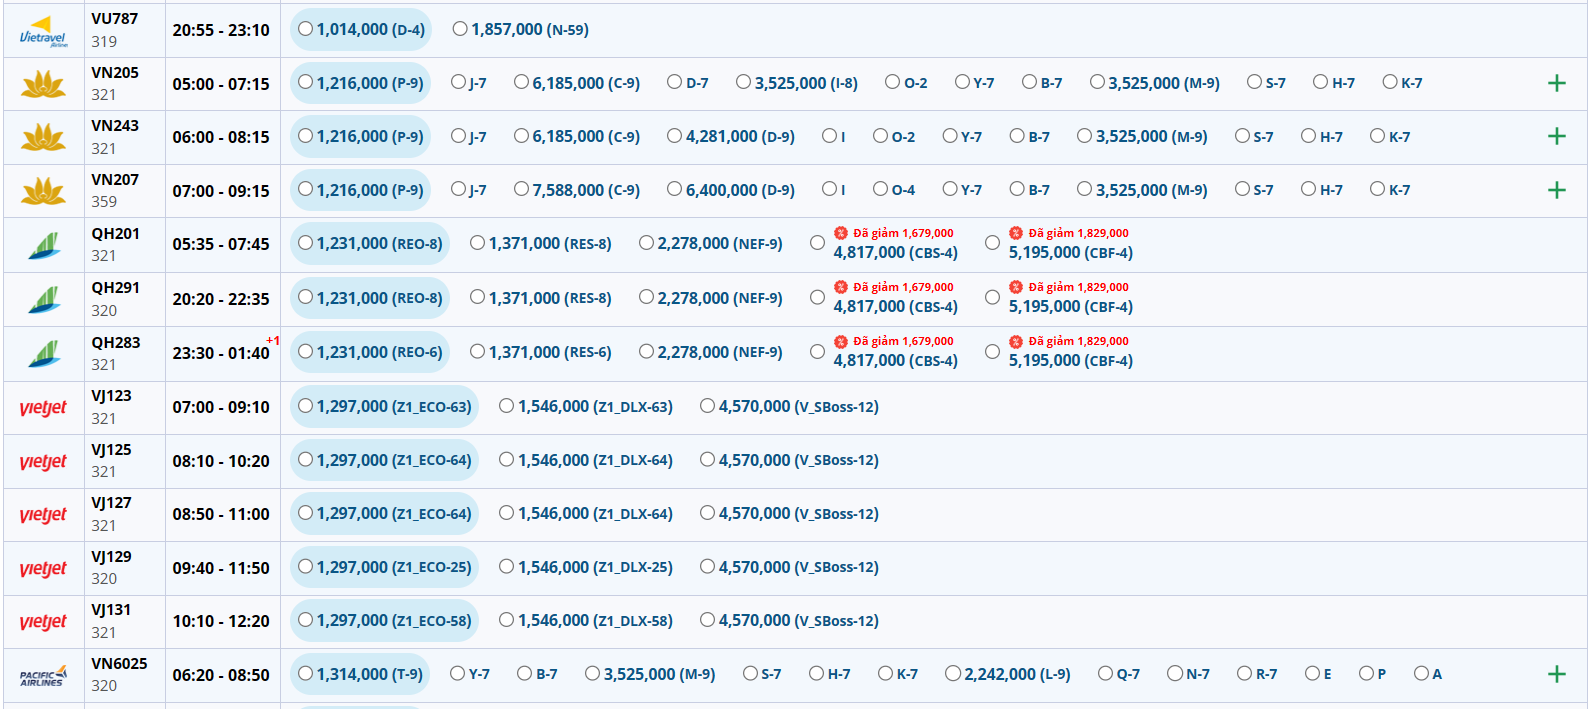Click the Vietjet logo for flight VJ123
This screenshot has width=1594, height=709.
44,408
